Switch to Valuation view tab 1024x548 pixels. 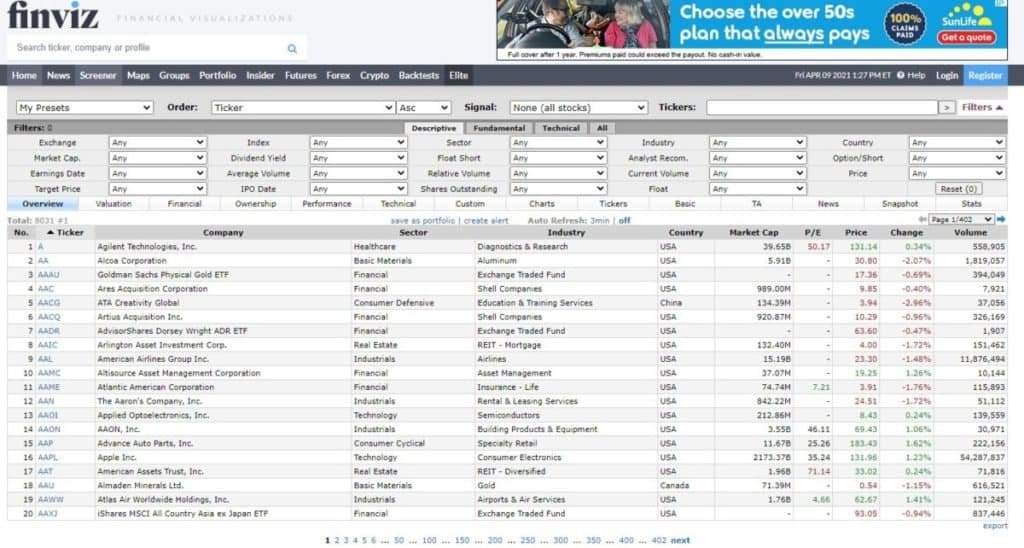click(114, 204)
